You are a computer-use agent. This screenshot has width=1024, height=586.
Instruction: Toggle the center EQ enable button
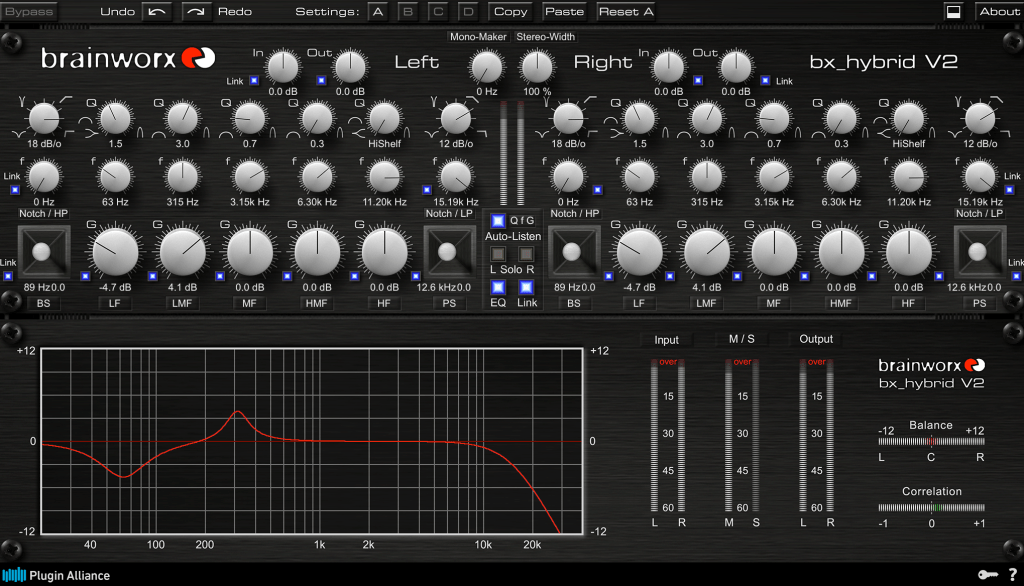[498, 288]
